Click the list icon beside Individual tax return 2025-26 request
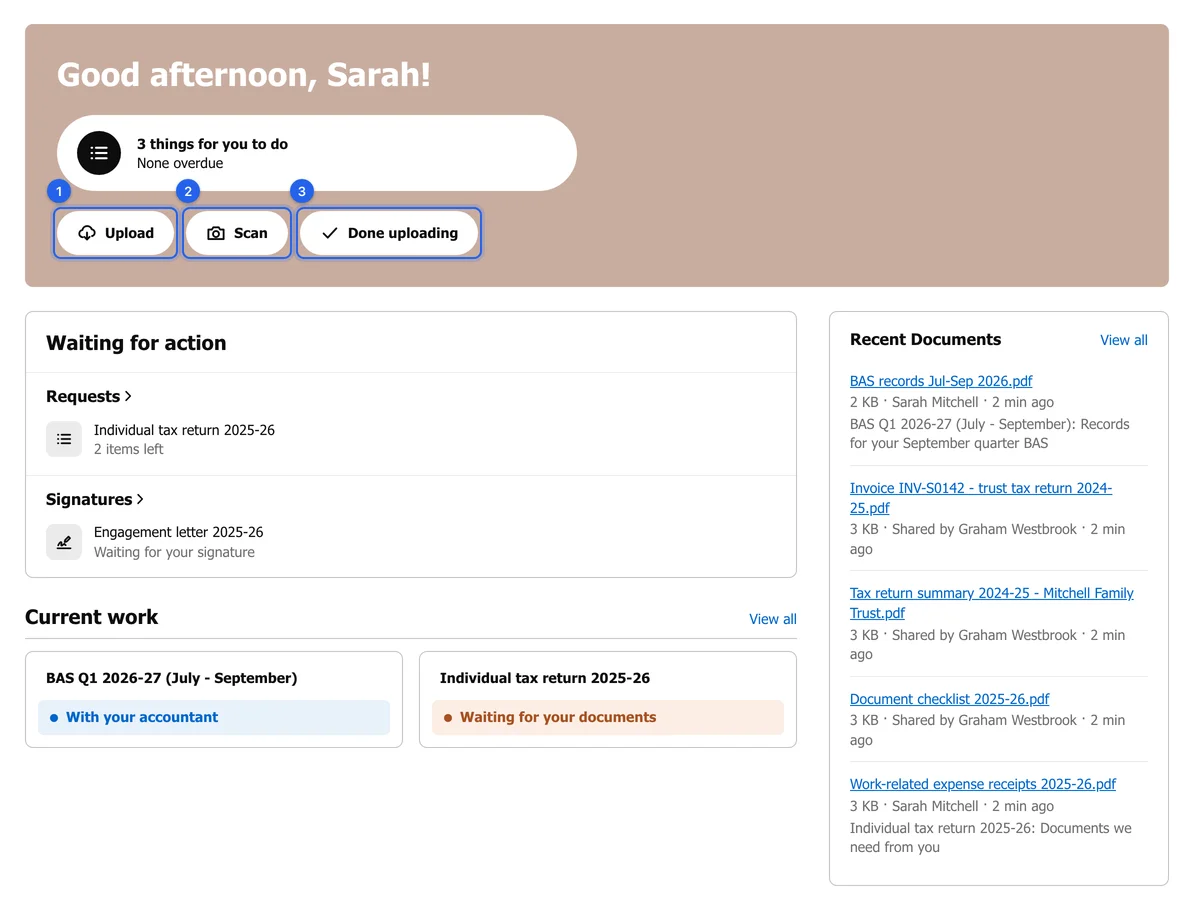 pos(64,439)
